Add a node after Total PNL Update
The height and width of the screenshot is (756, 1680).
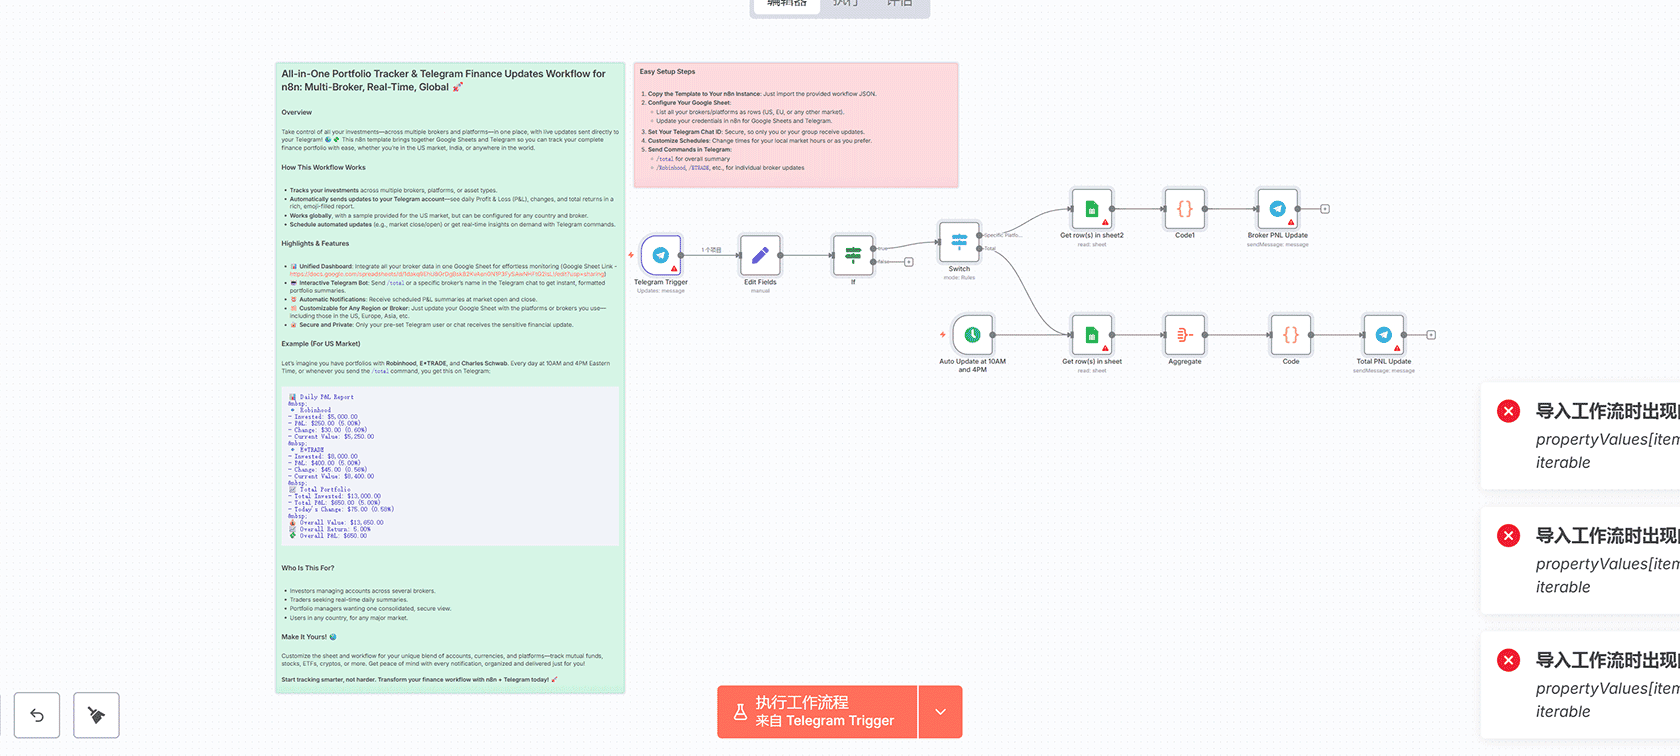pyautogui.click(x=1431, y=335)
